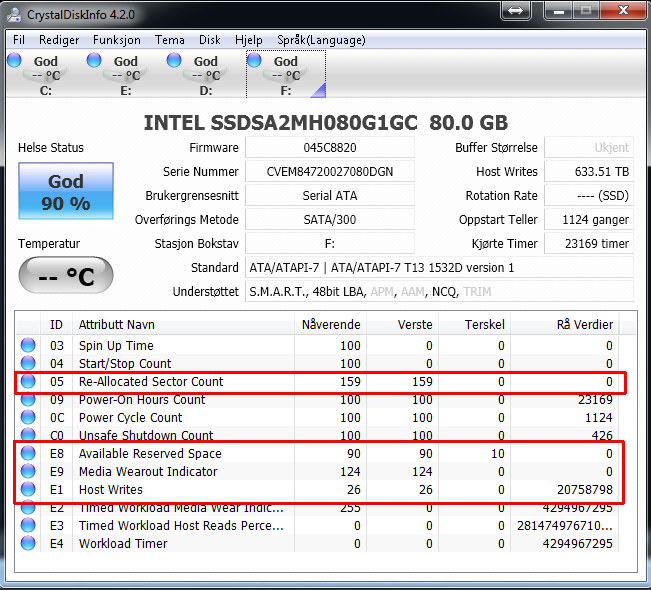The height and width of the screenshot is (590, 651).
Task: Click the Attributt Navn column header
Action: 183,324
